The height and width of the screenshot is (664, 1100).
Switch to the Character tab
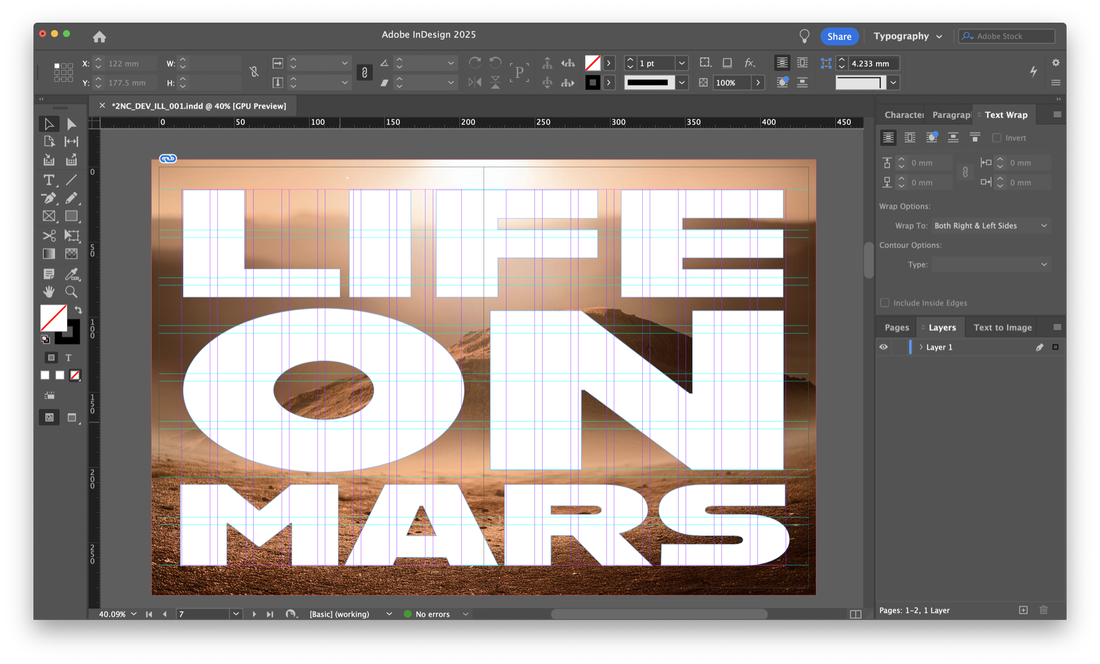point(904,115)
